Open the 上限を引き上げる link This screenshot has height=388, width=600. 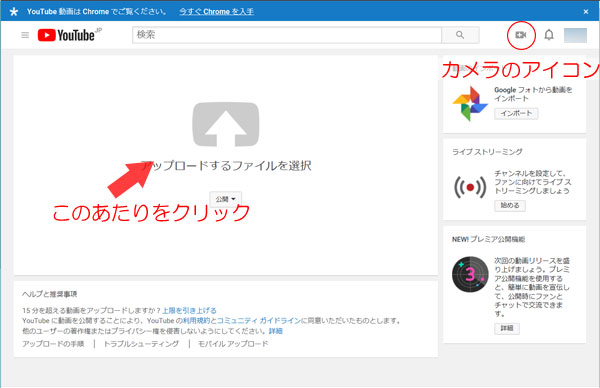[x=189, y=310]
